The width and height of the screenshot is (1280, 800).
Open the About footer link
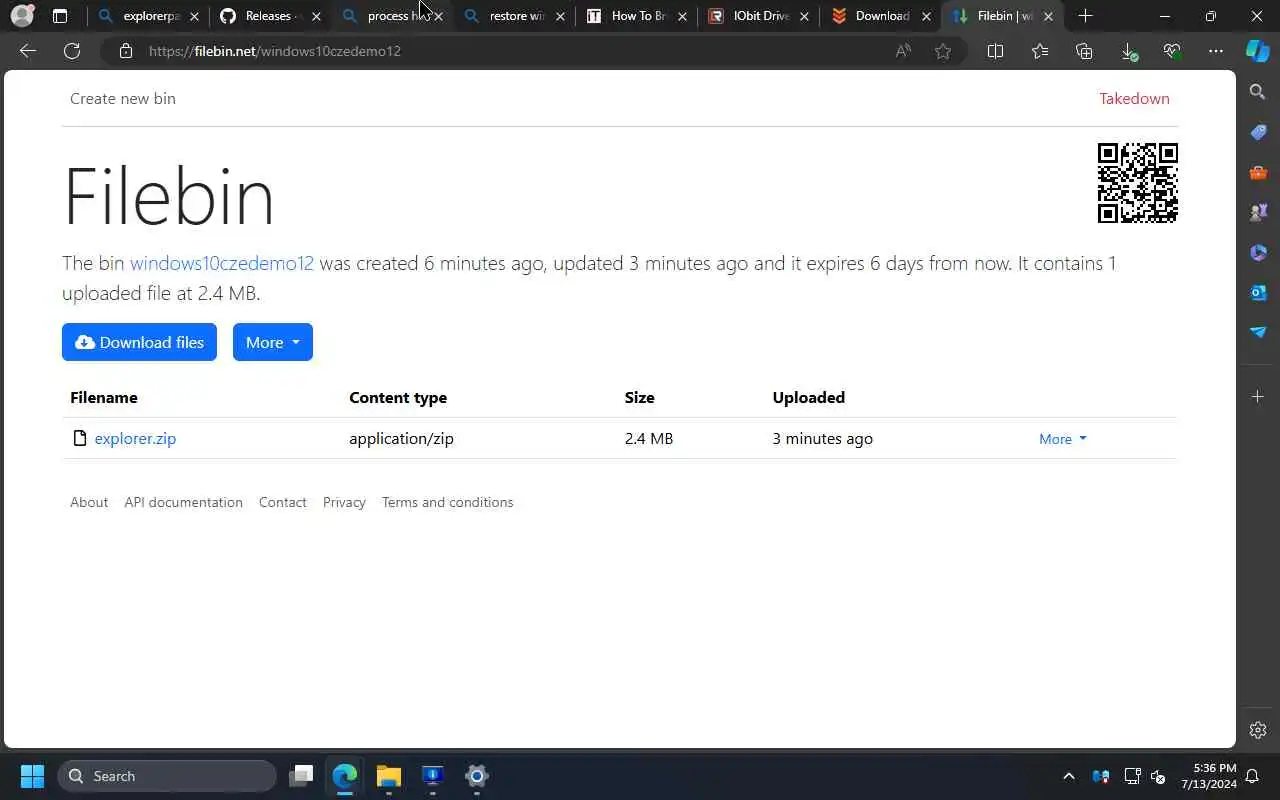tap(89, 502)
